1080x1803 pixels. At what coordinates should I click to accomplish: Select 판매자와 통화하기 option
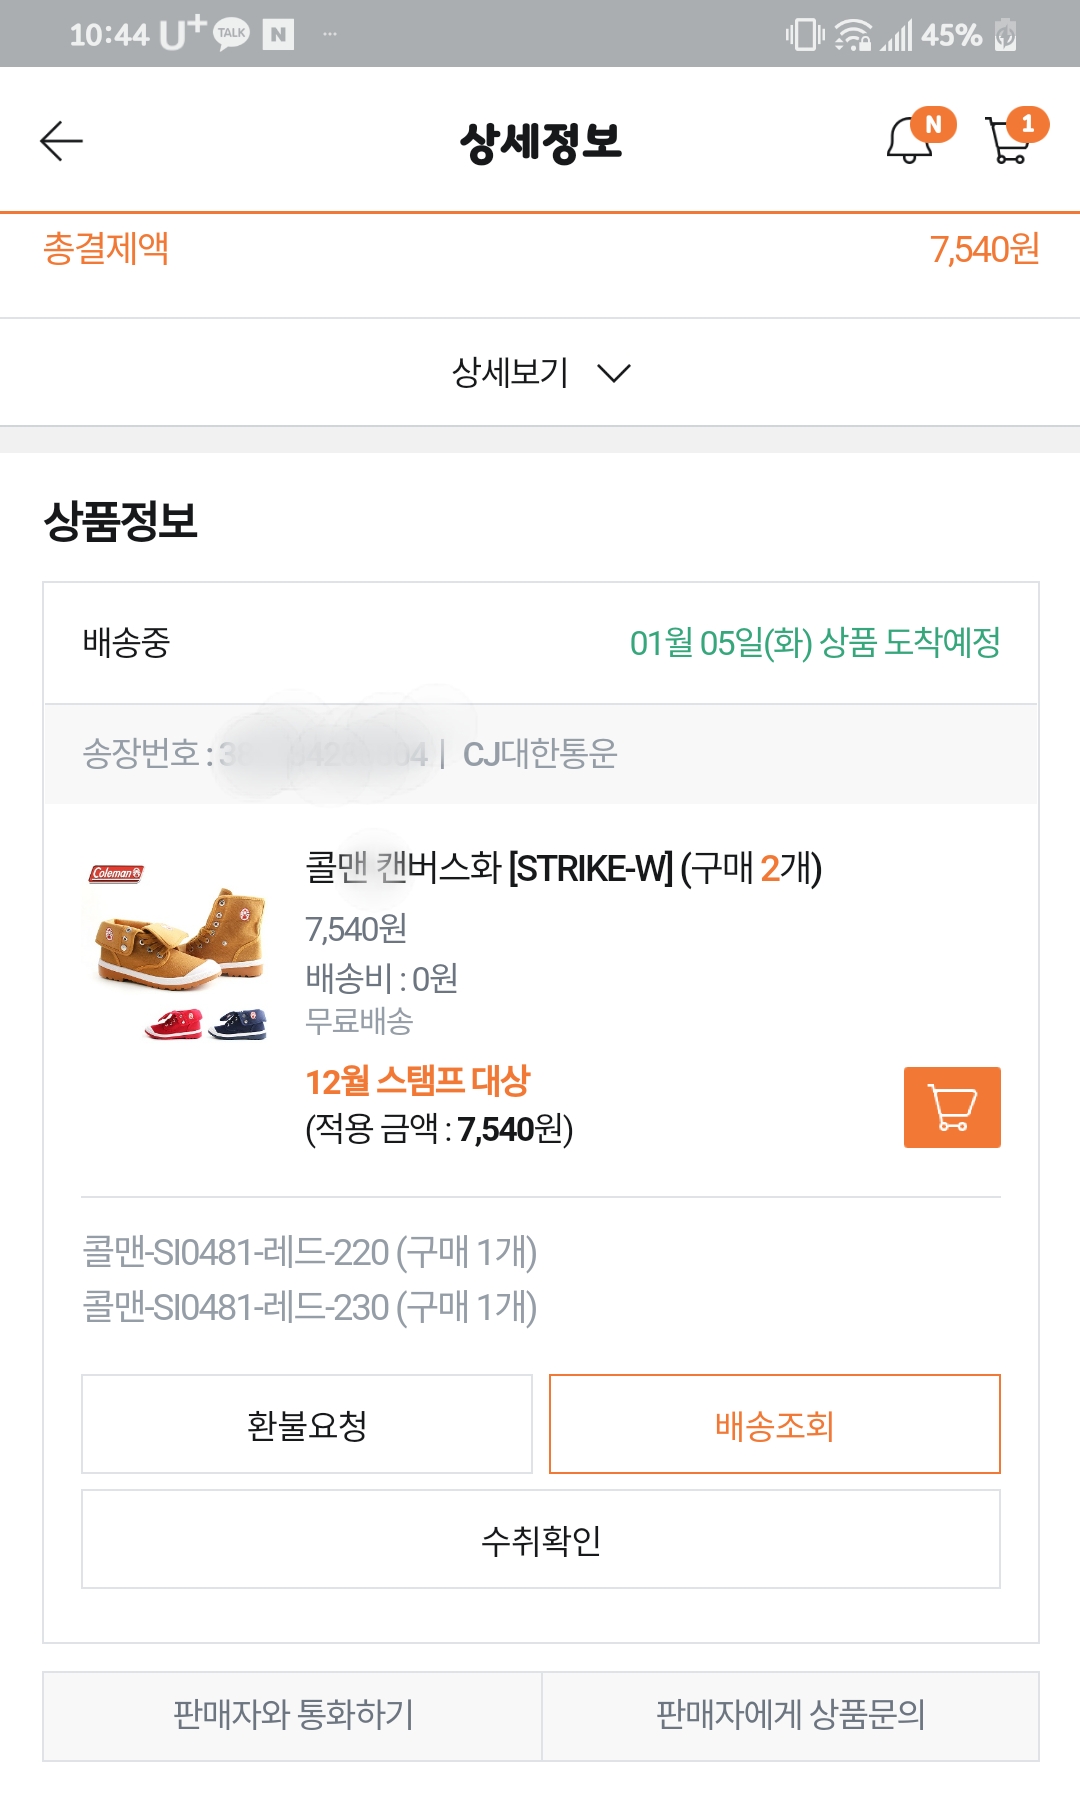293,1715
